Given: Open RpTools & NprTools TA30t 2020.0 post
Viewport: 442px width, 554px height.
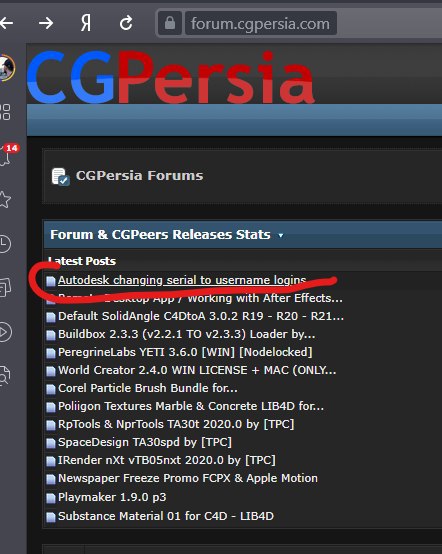Looking at the screenshot, I should click(x=176, y=424).
